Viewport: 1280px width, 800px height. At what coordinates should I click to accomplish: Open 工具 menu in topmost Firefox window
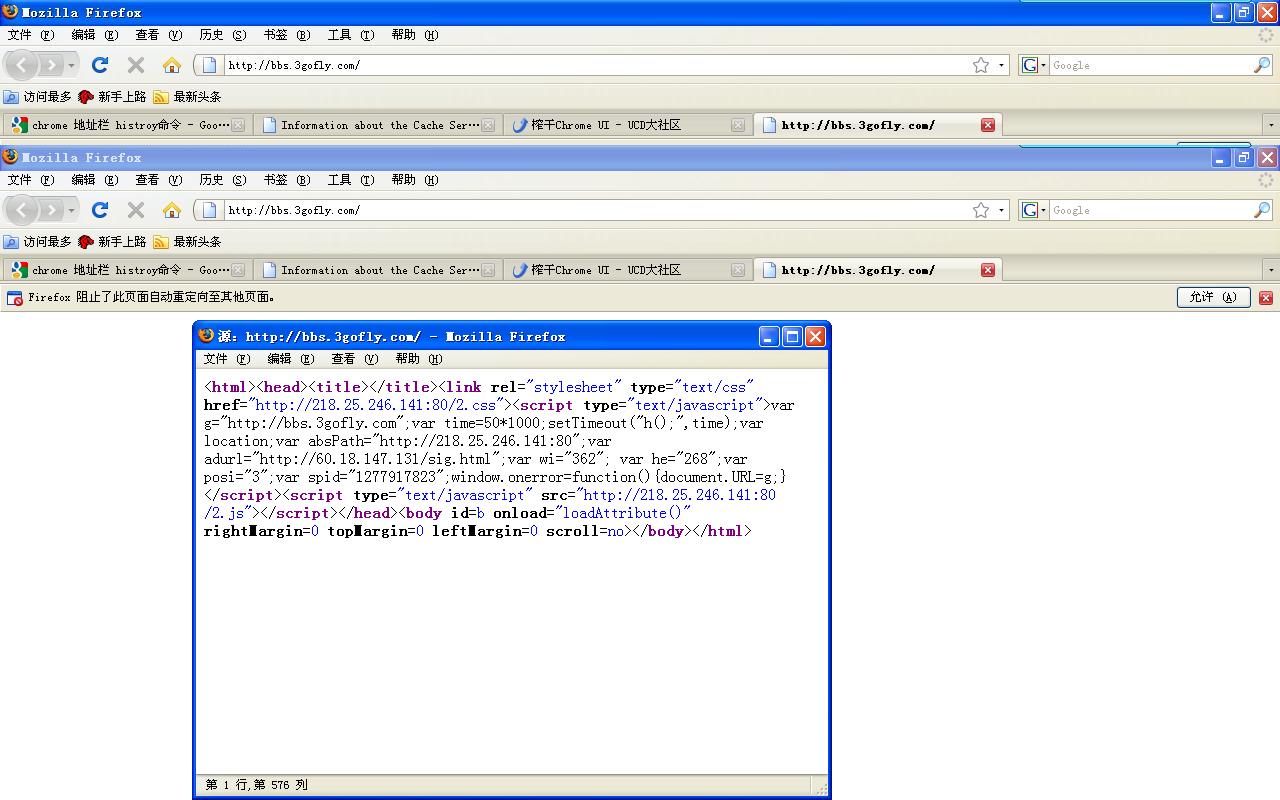pos(351,35)
